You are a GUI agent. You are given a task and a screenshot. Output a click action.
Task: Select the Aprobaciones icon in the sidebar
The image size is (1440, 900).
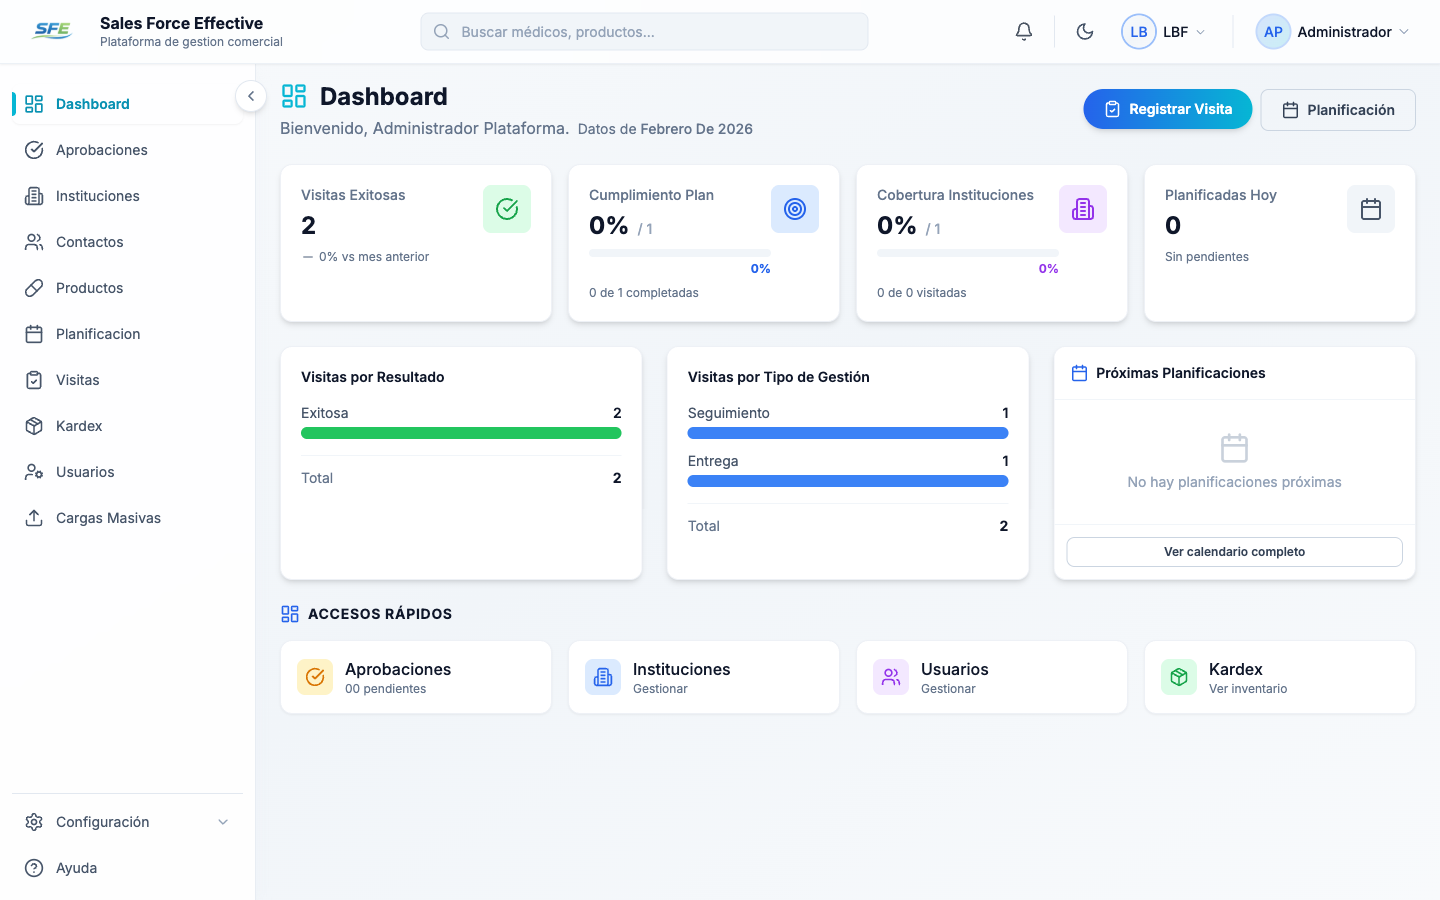(x=33, y=150)
